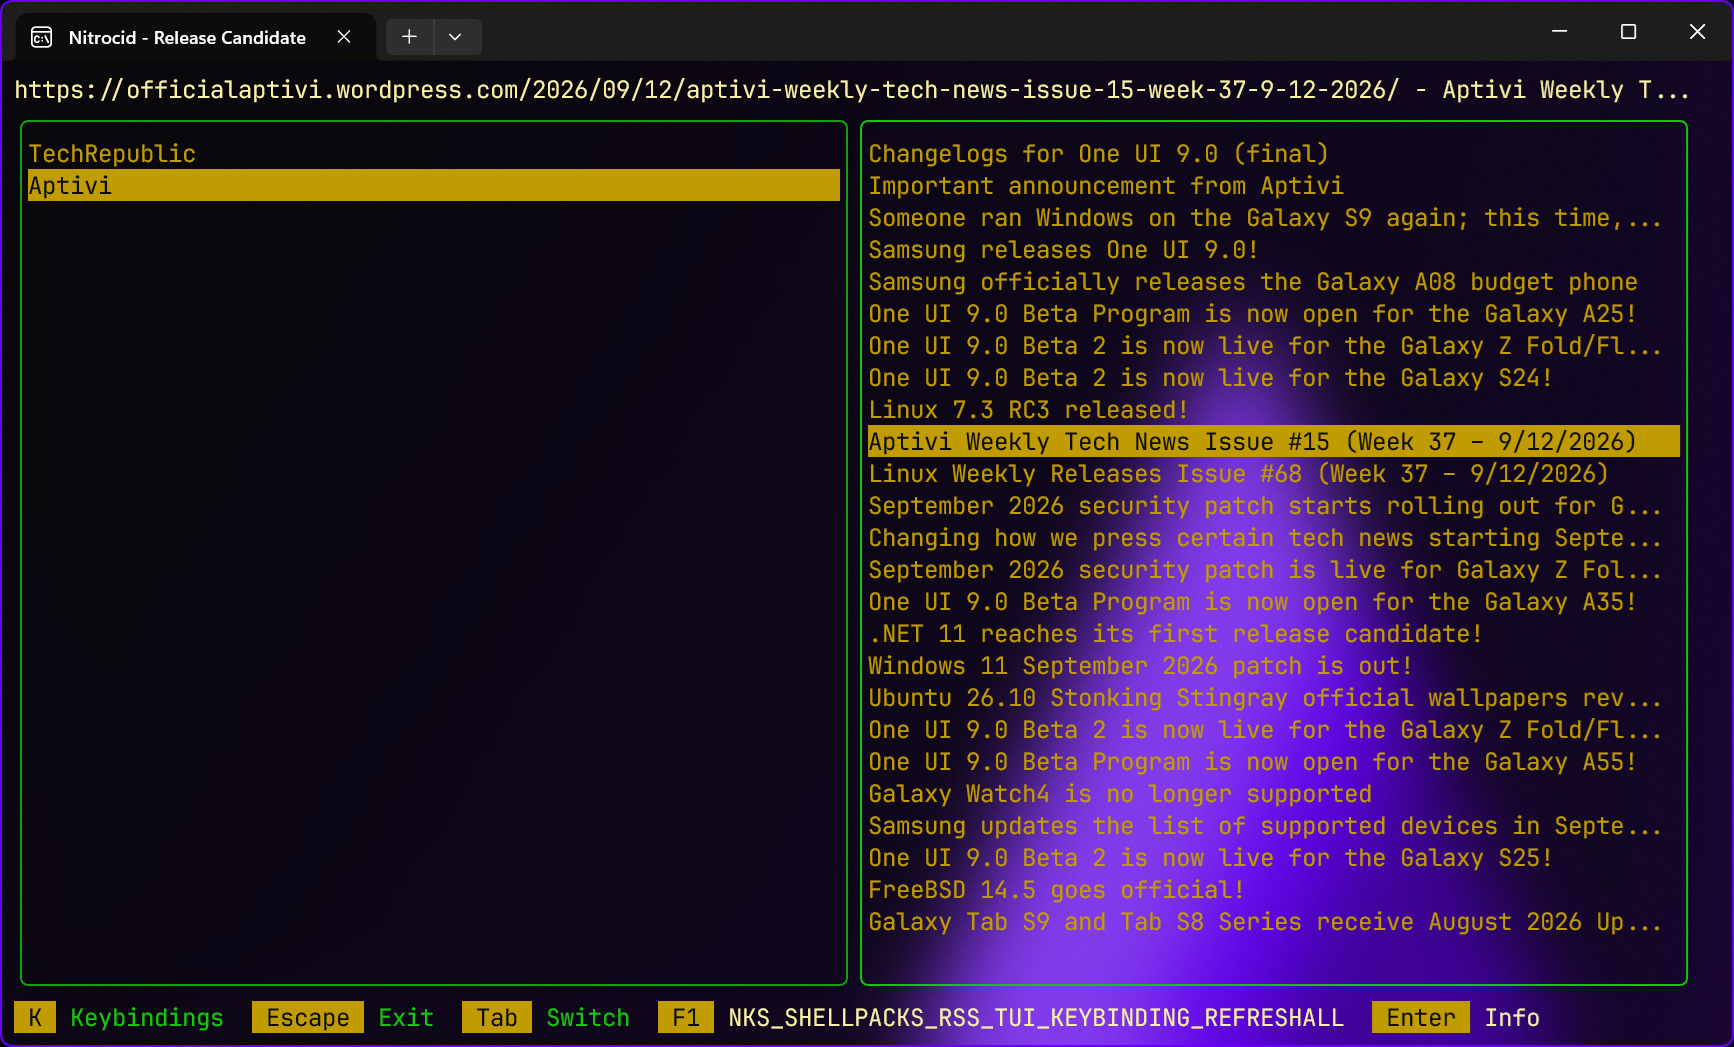Maximize the terminal window

[1628, 32]
